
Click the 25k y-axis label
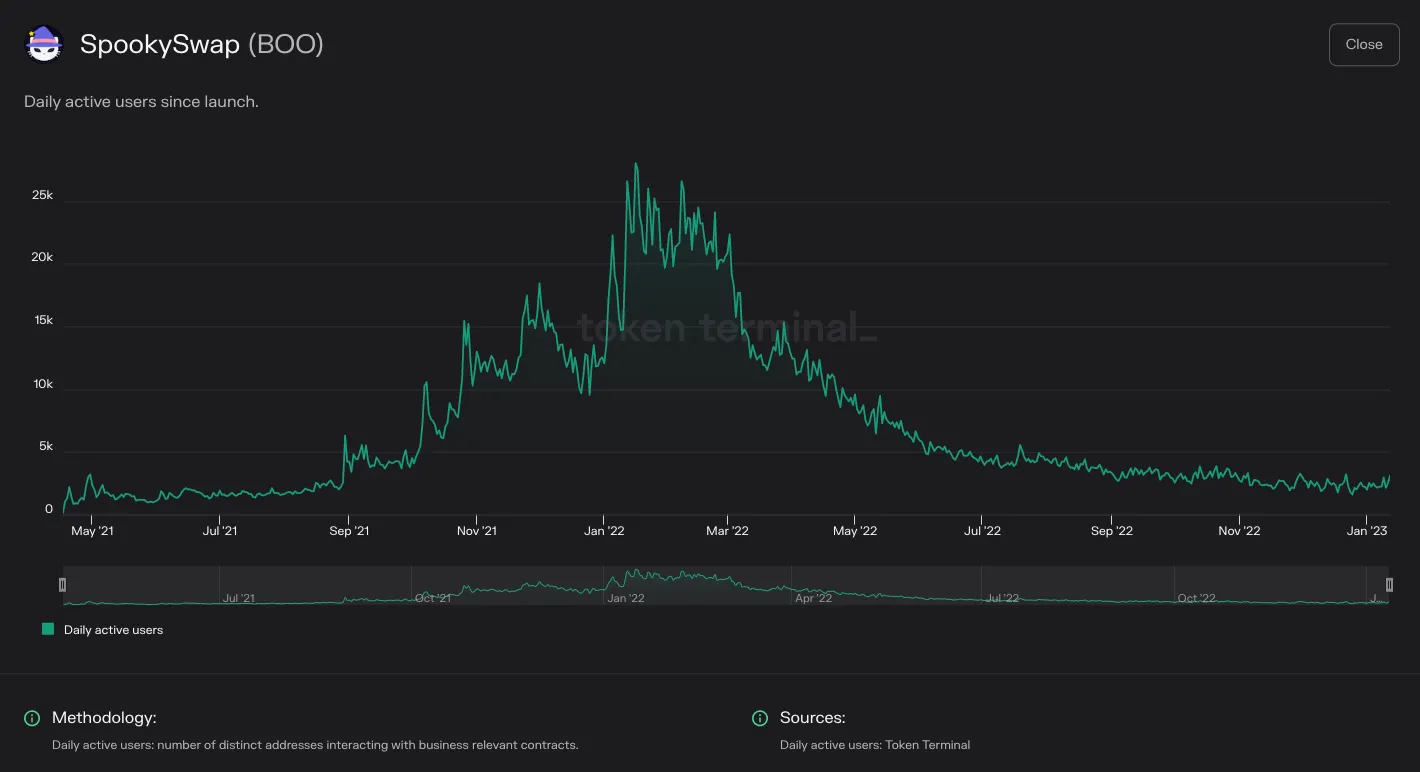tap(42, 195)
